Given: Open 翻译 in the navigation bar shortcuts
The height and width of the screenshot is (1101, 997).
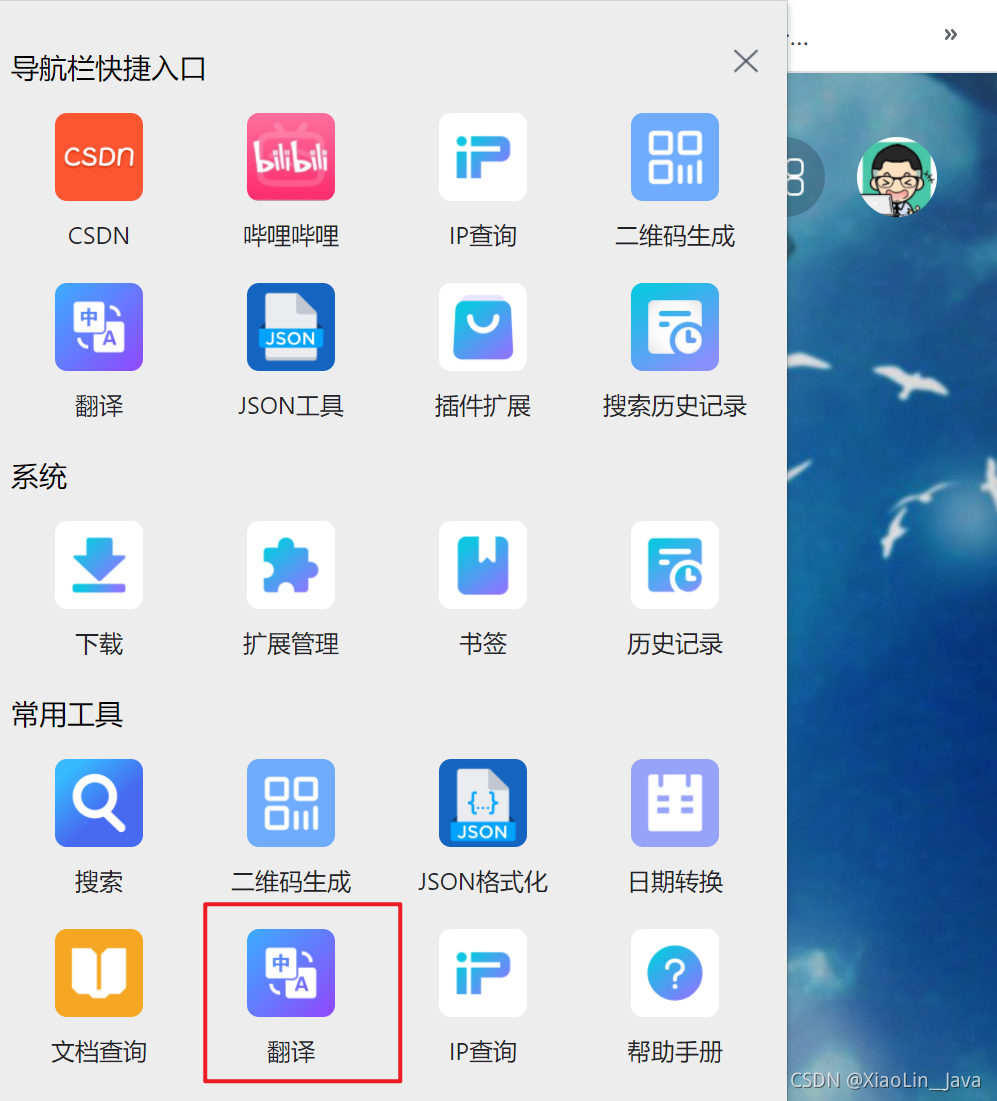Looking at the screenshot, I should point(99,327).
